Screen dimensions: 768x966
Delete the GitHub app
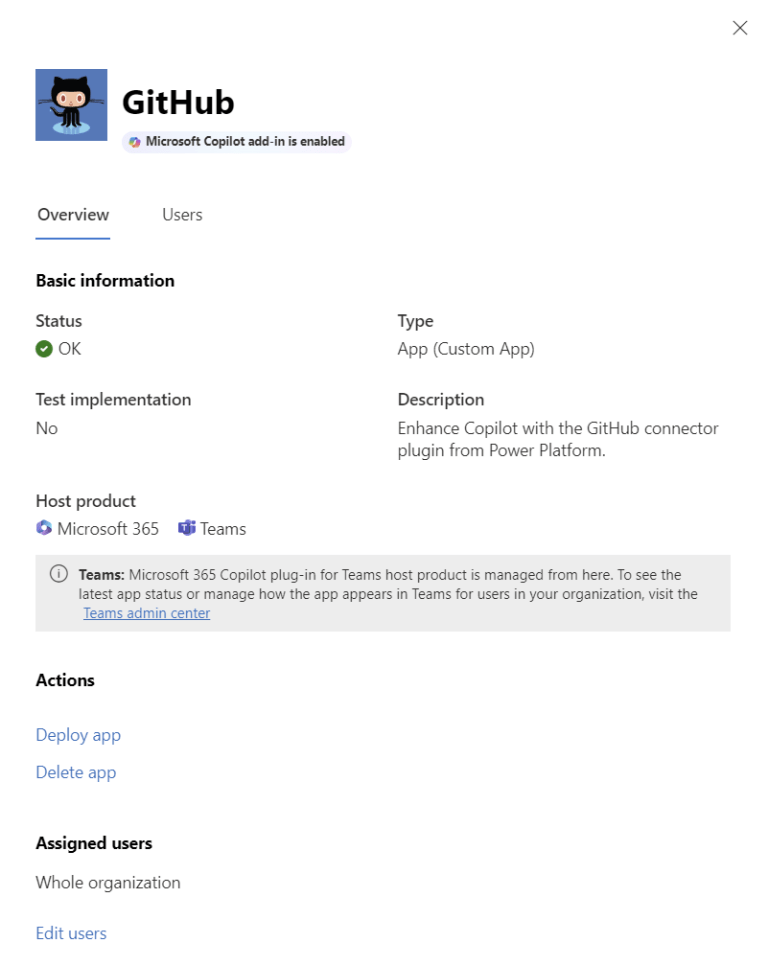[x=75, y=772]
